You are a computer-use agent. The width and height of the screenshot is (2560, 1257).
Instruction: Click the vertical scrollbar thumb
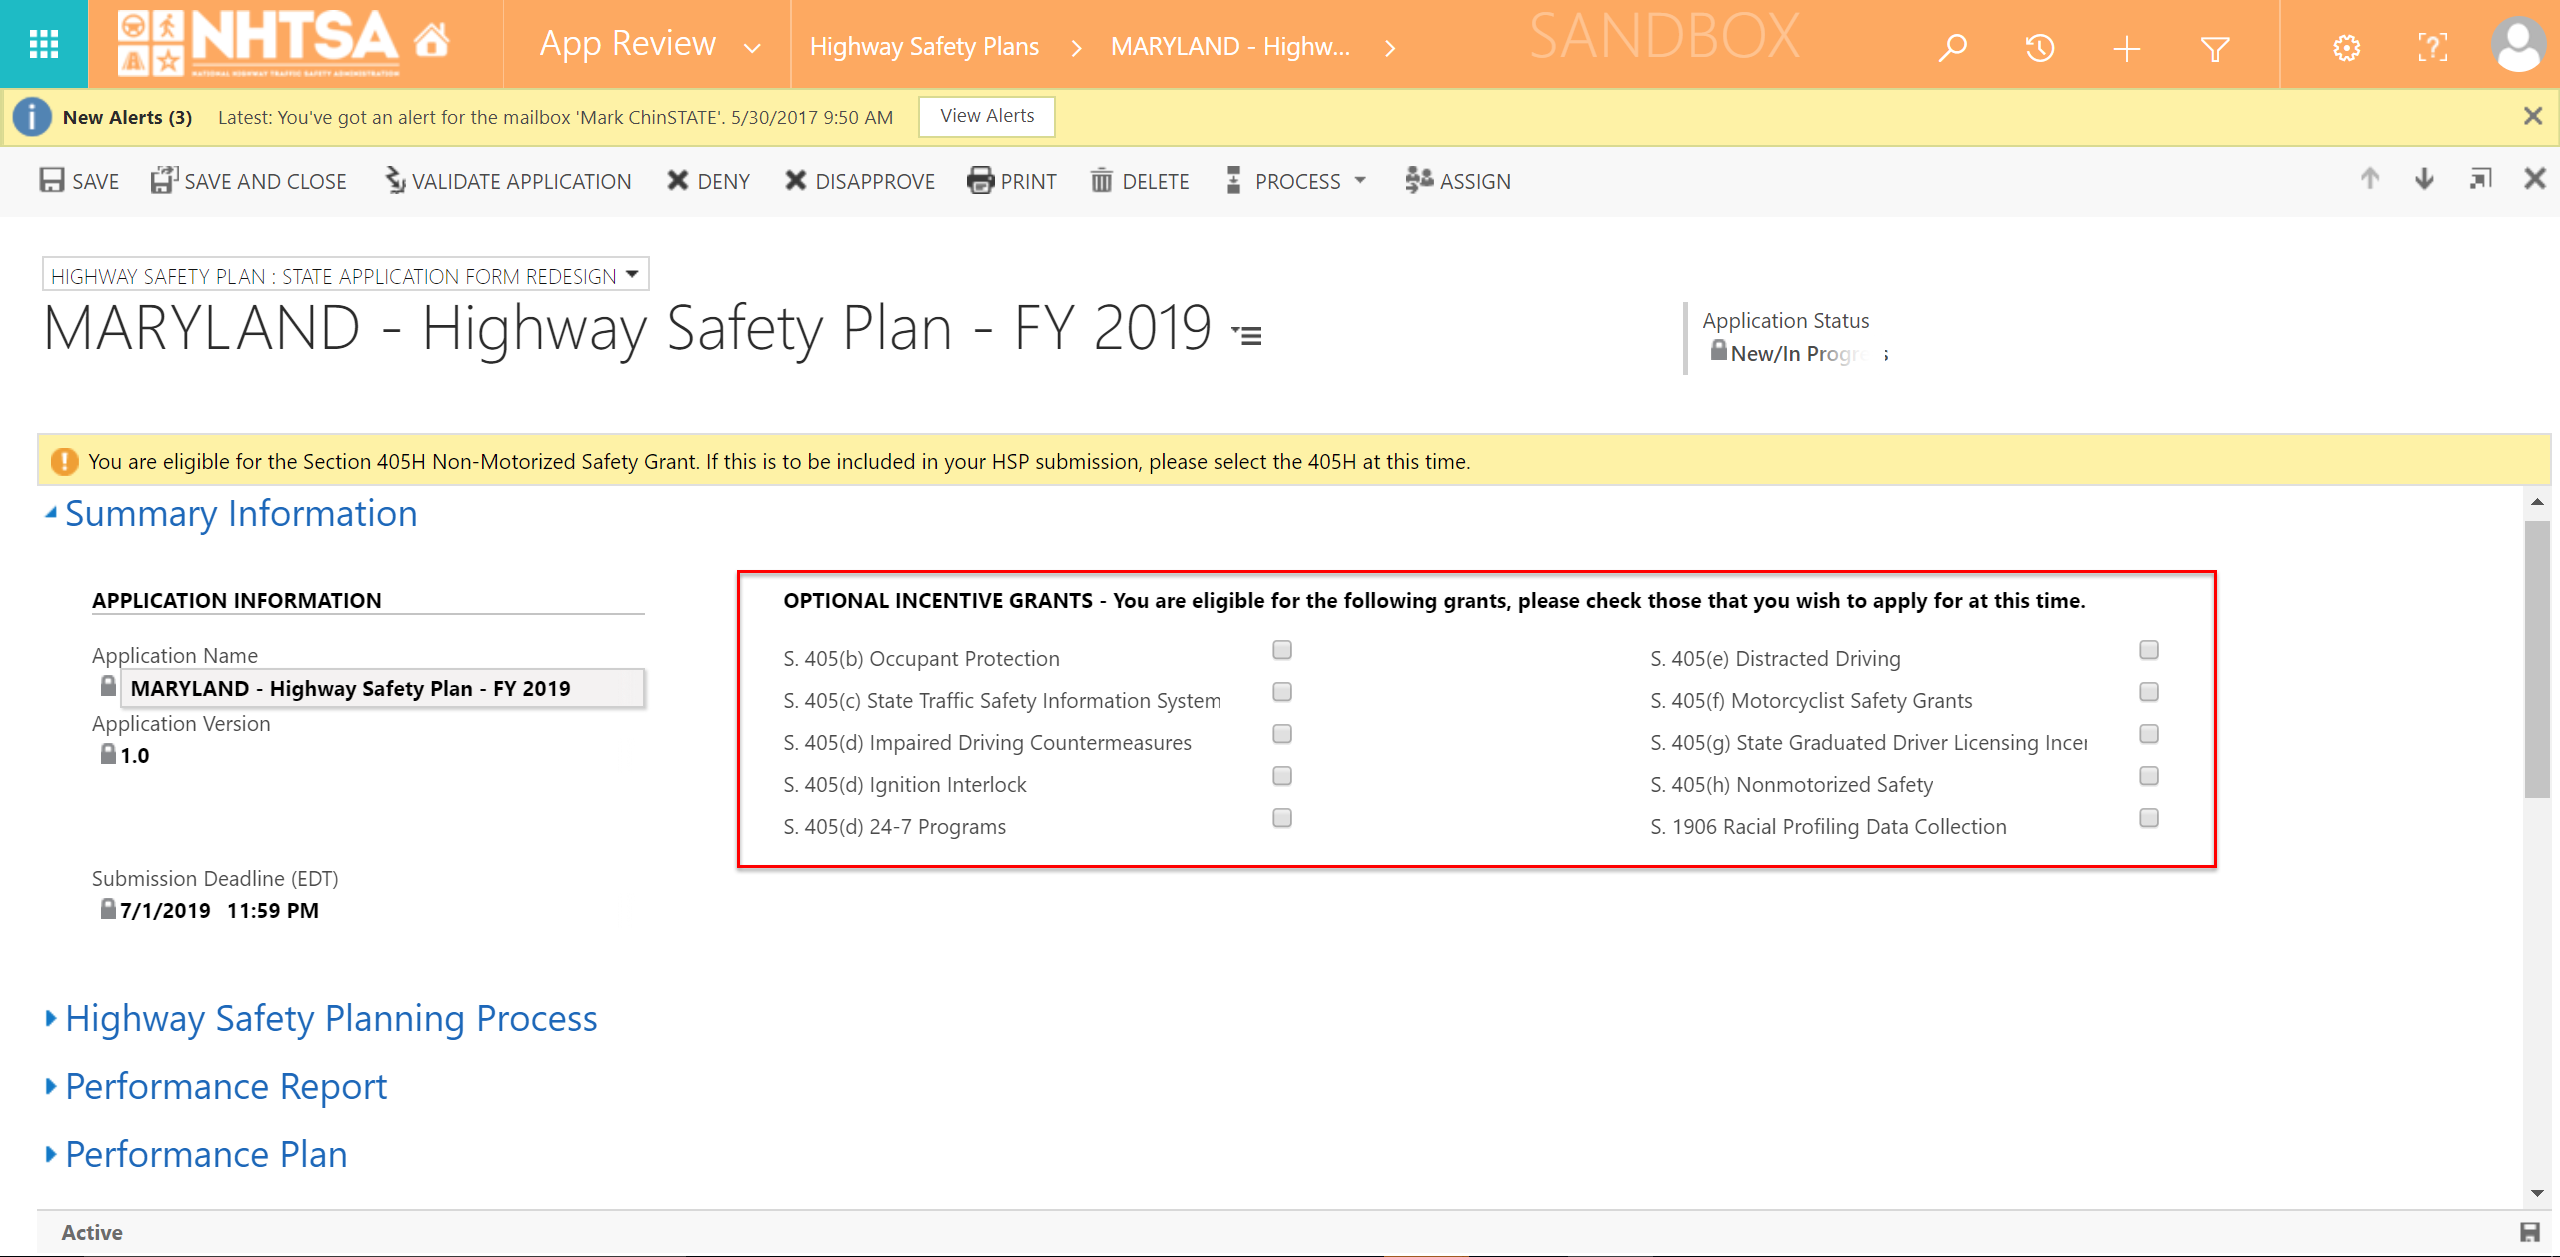[x=2536, y=660]
